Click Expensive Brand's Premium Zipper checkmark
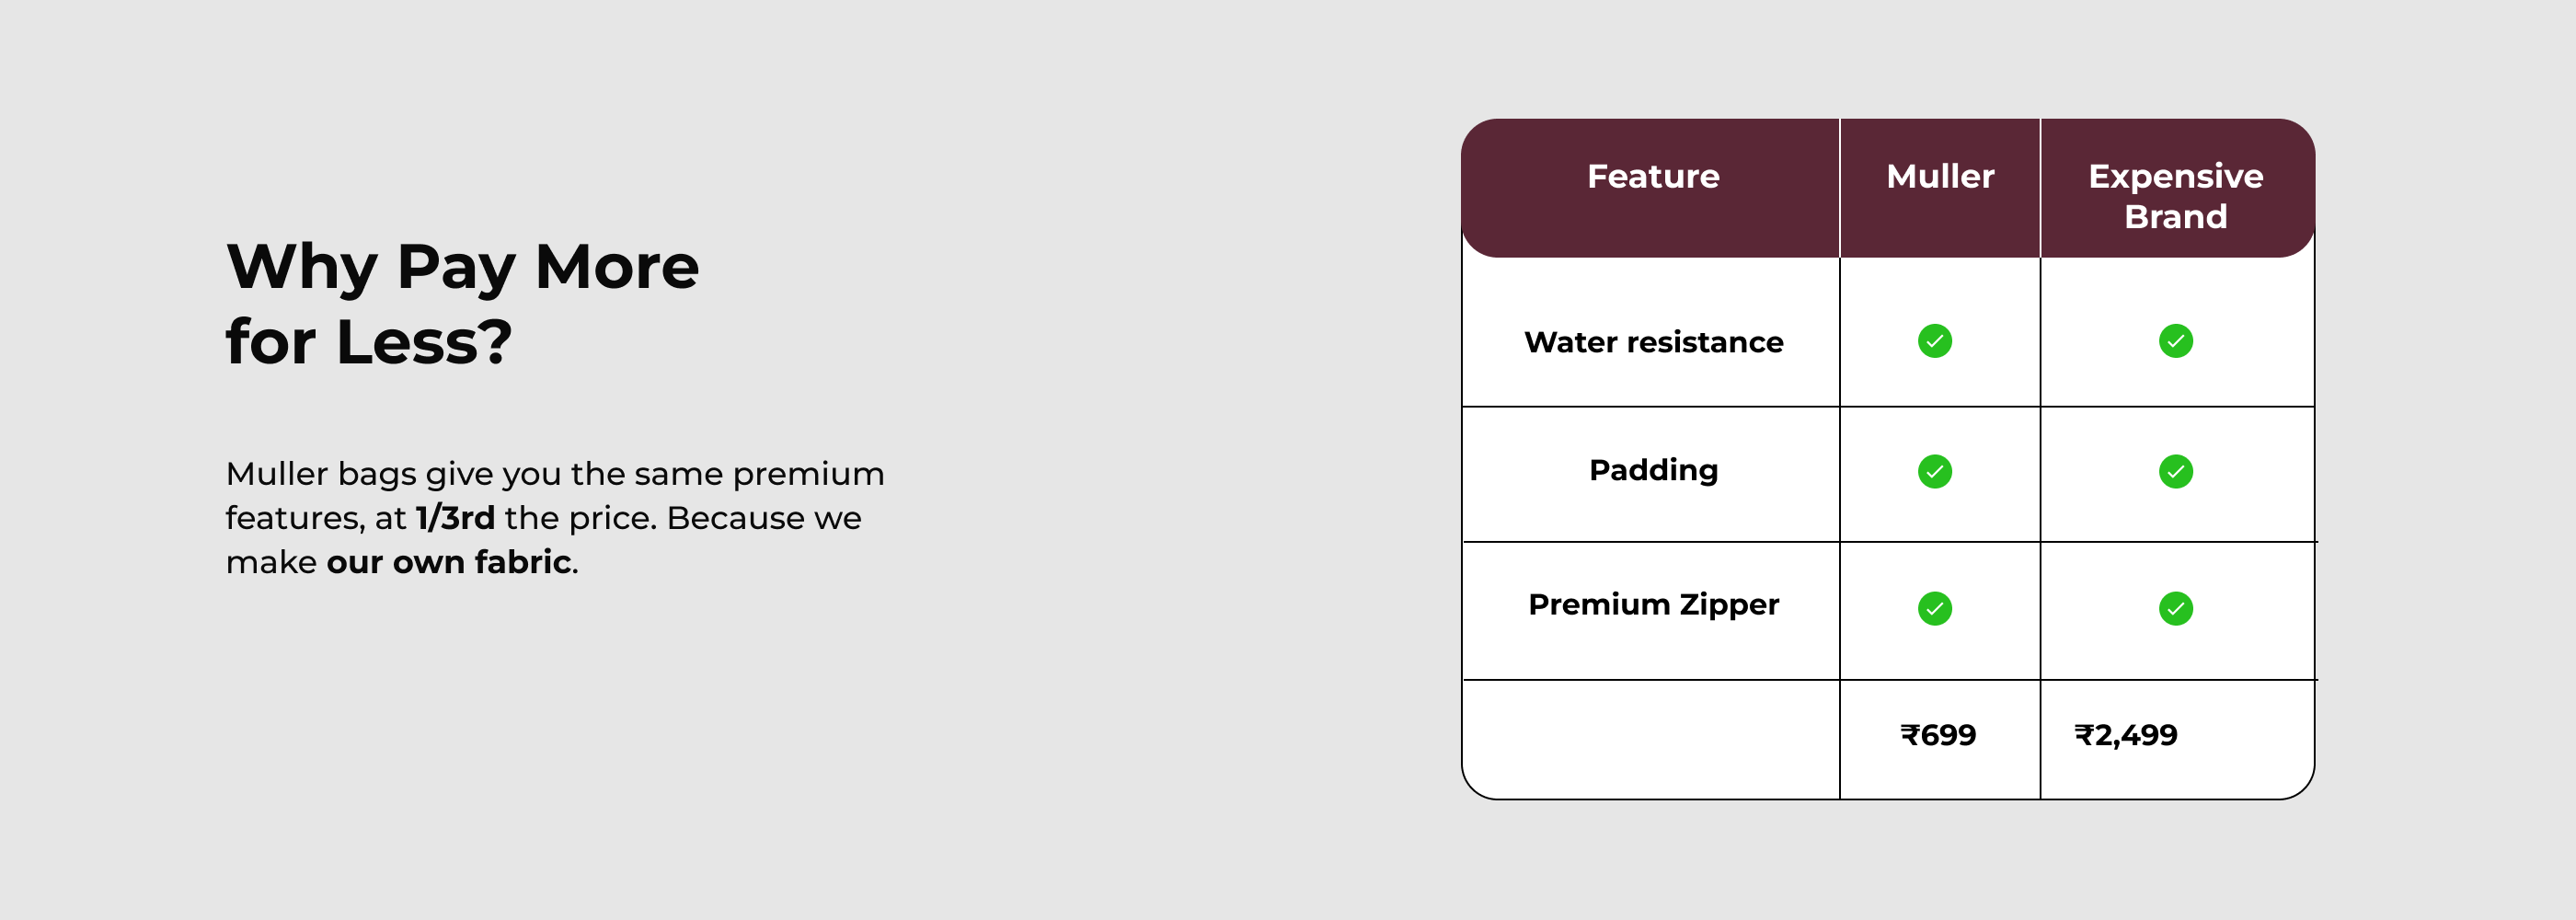The image size is (2576, 920). click(2175, 608)
